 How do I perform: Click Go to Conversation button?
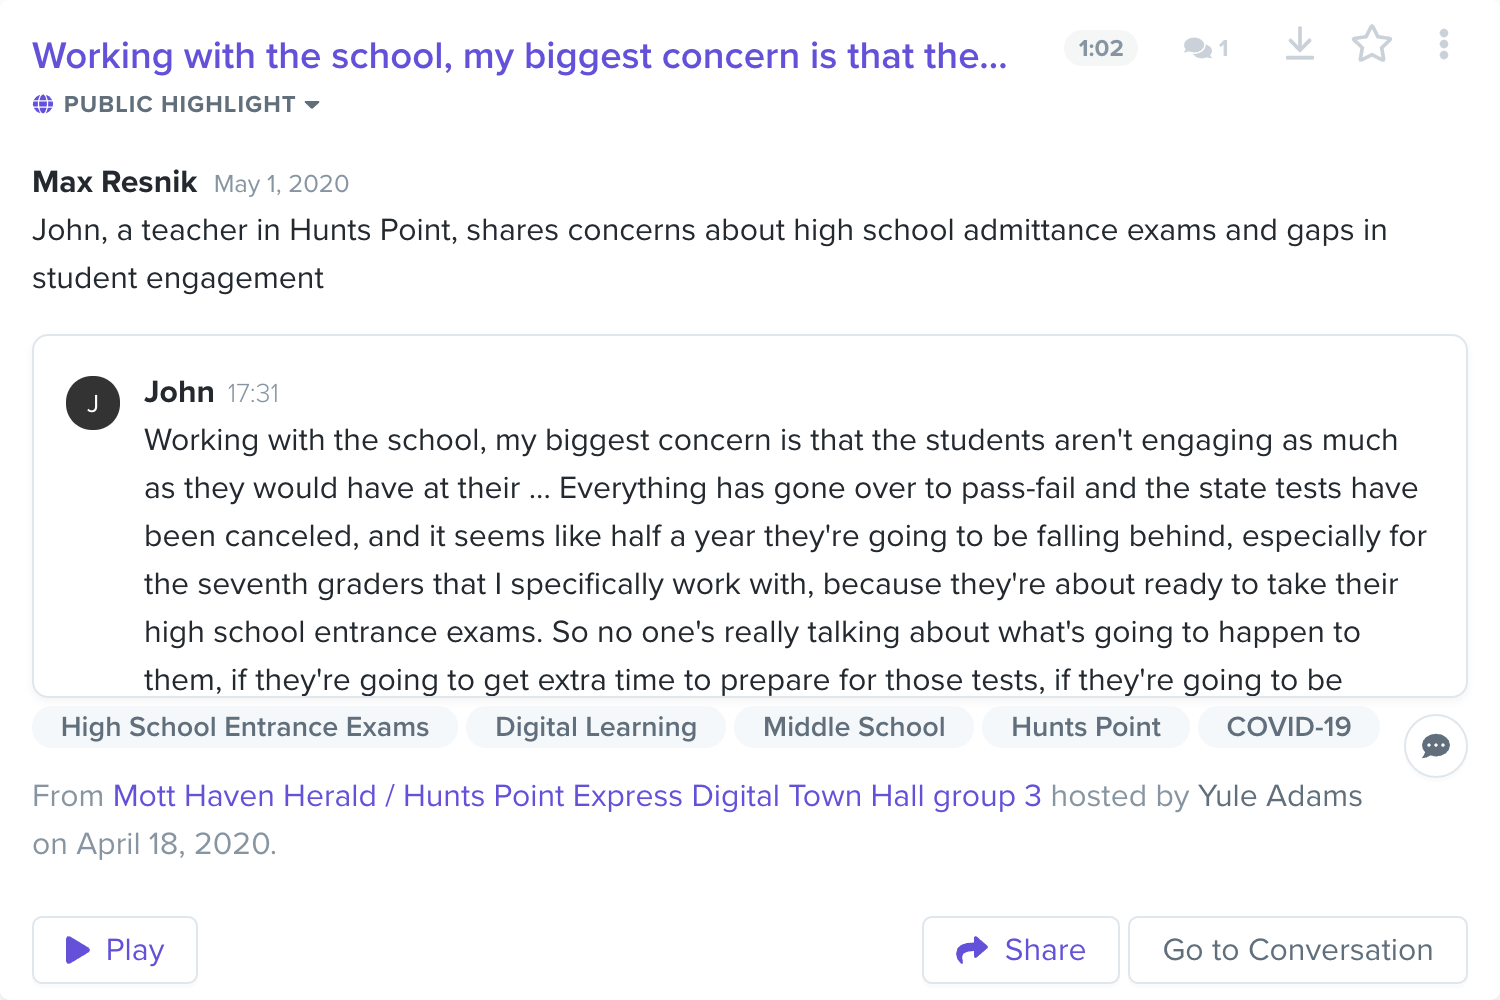(x=1298, y=950)
